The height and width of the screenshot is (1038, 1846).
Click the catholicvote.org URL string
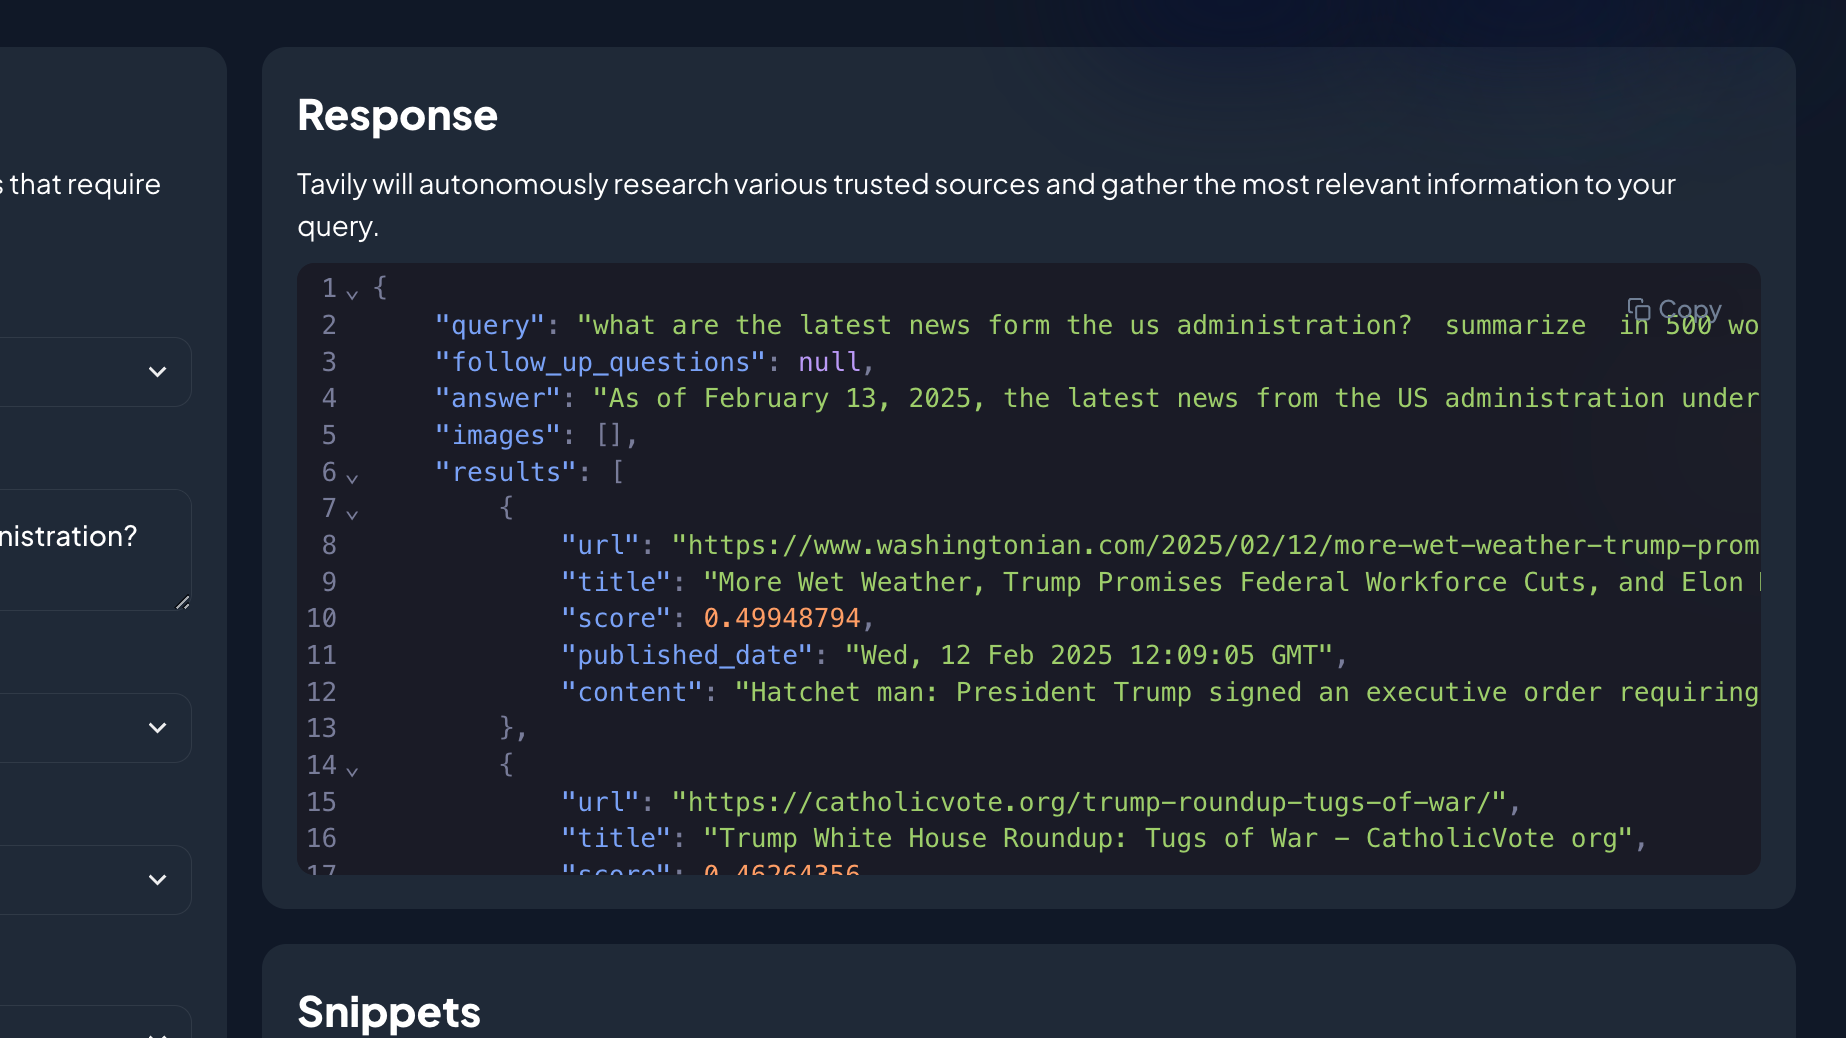click(1089, 802)
